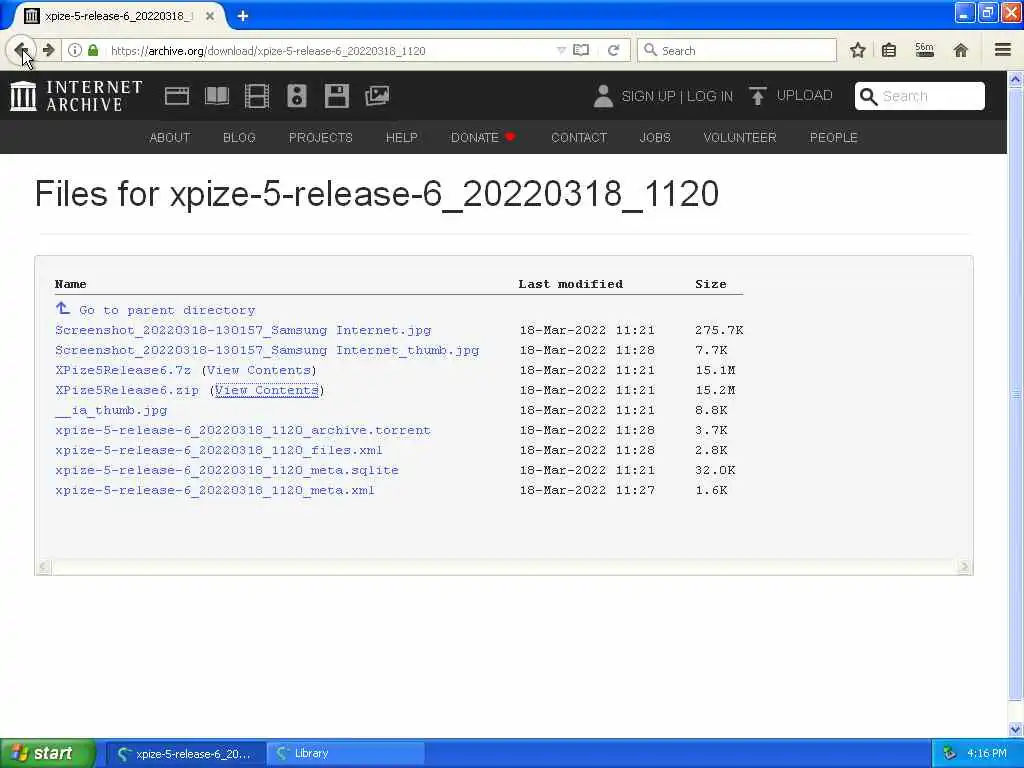Close the xpize-5-release-6 tab
The height and width of the screenshot is (768, 1024).
(210, 16)
